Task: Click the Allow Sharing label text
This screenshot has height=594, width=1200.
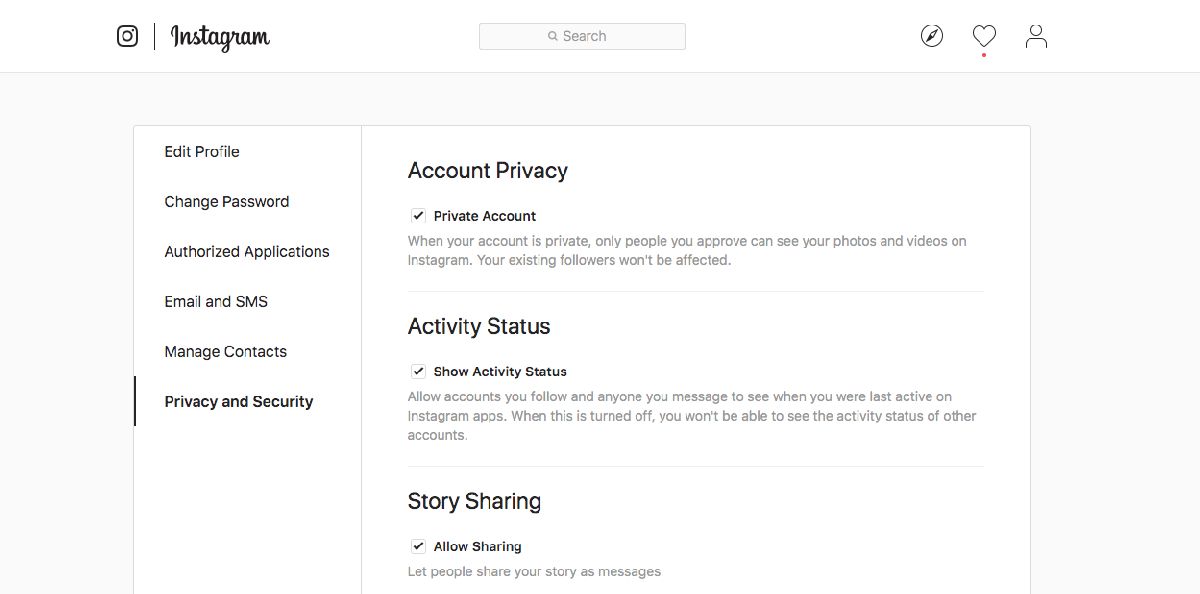Action: coord(477,546)
